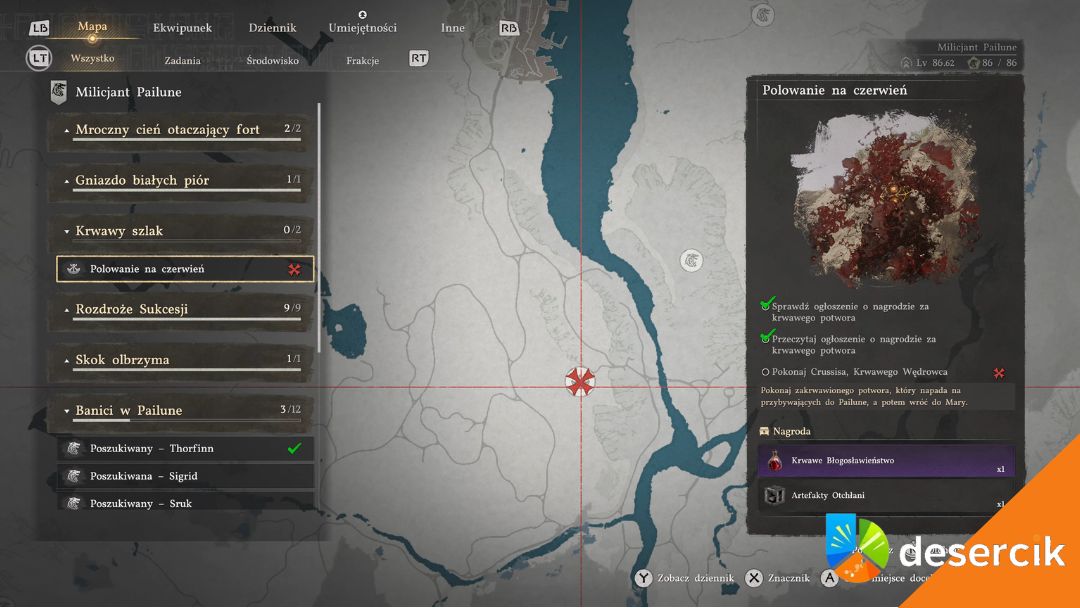Click the Y button Zobacz dziennik icon
1080x608 pixels.
pos(643,578)
